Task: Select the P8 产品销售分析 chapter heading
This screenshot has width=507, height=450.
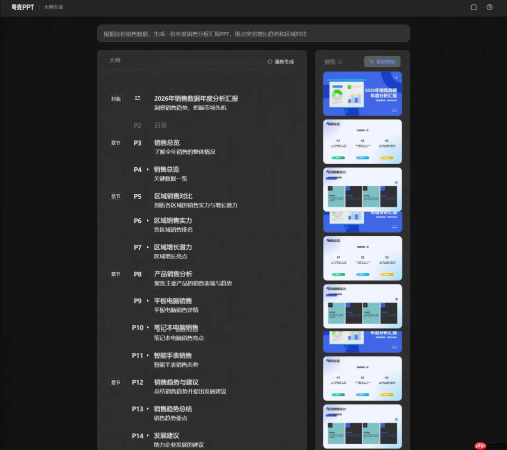Action: [173, 274]
